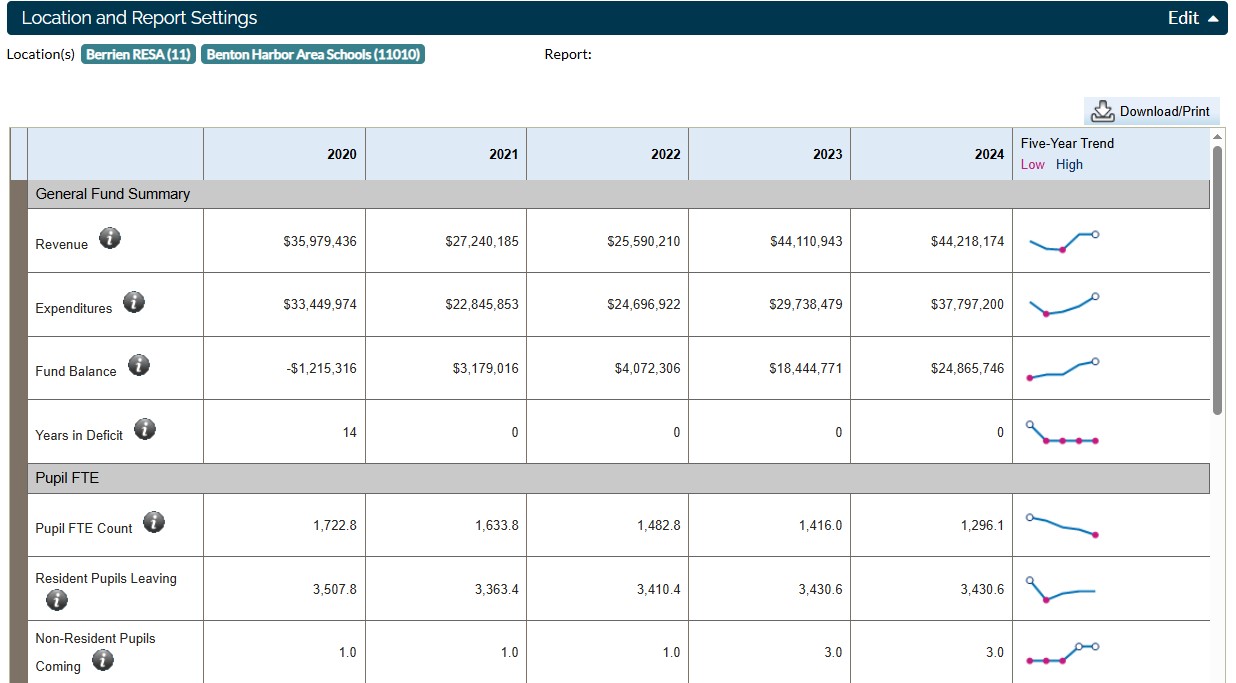Click the info icon next to Revenue
The height and width of the screenshot is (683, 1236).
[x=110, y=238]
